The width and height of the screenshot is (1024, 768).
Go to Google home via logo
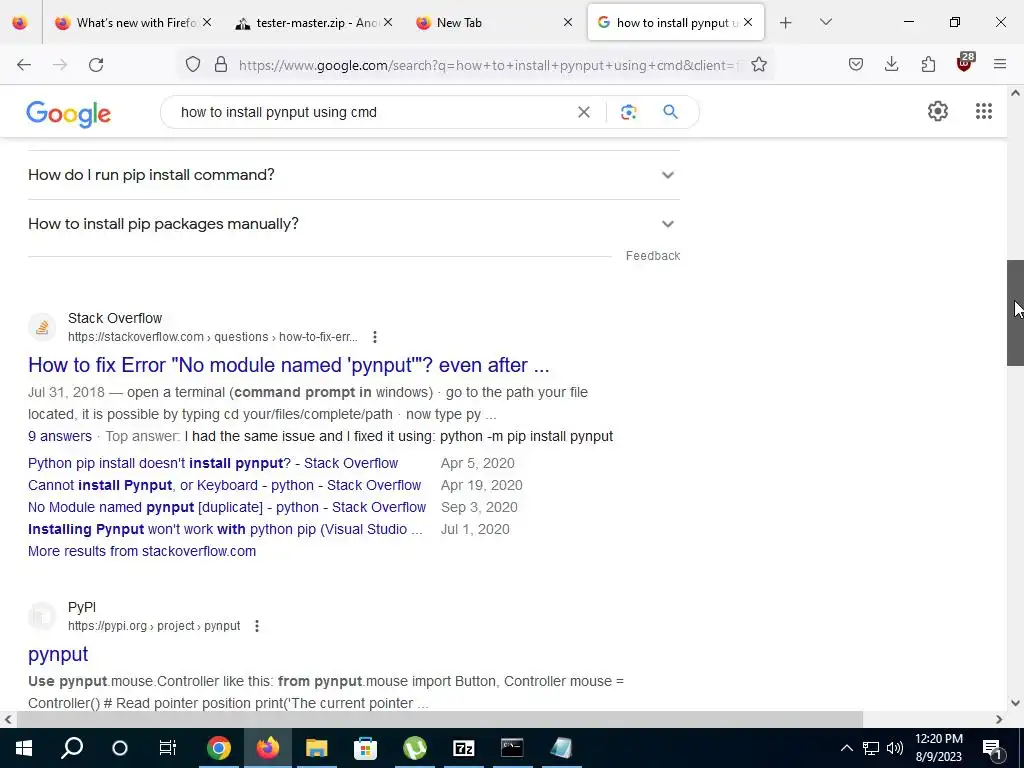(x=69, y=114)
